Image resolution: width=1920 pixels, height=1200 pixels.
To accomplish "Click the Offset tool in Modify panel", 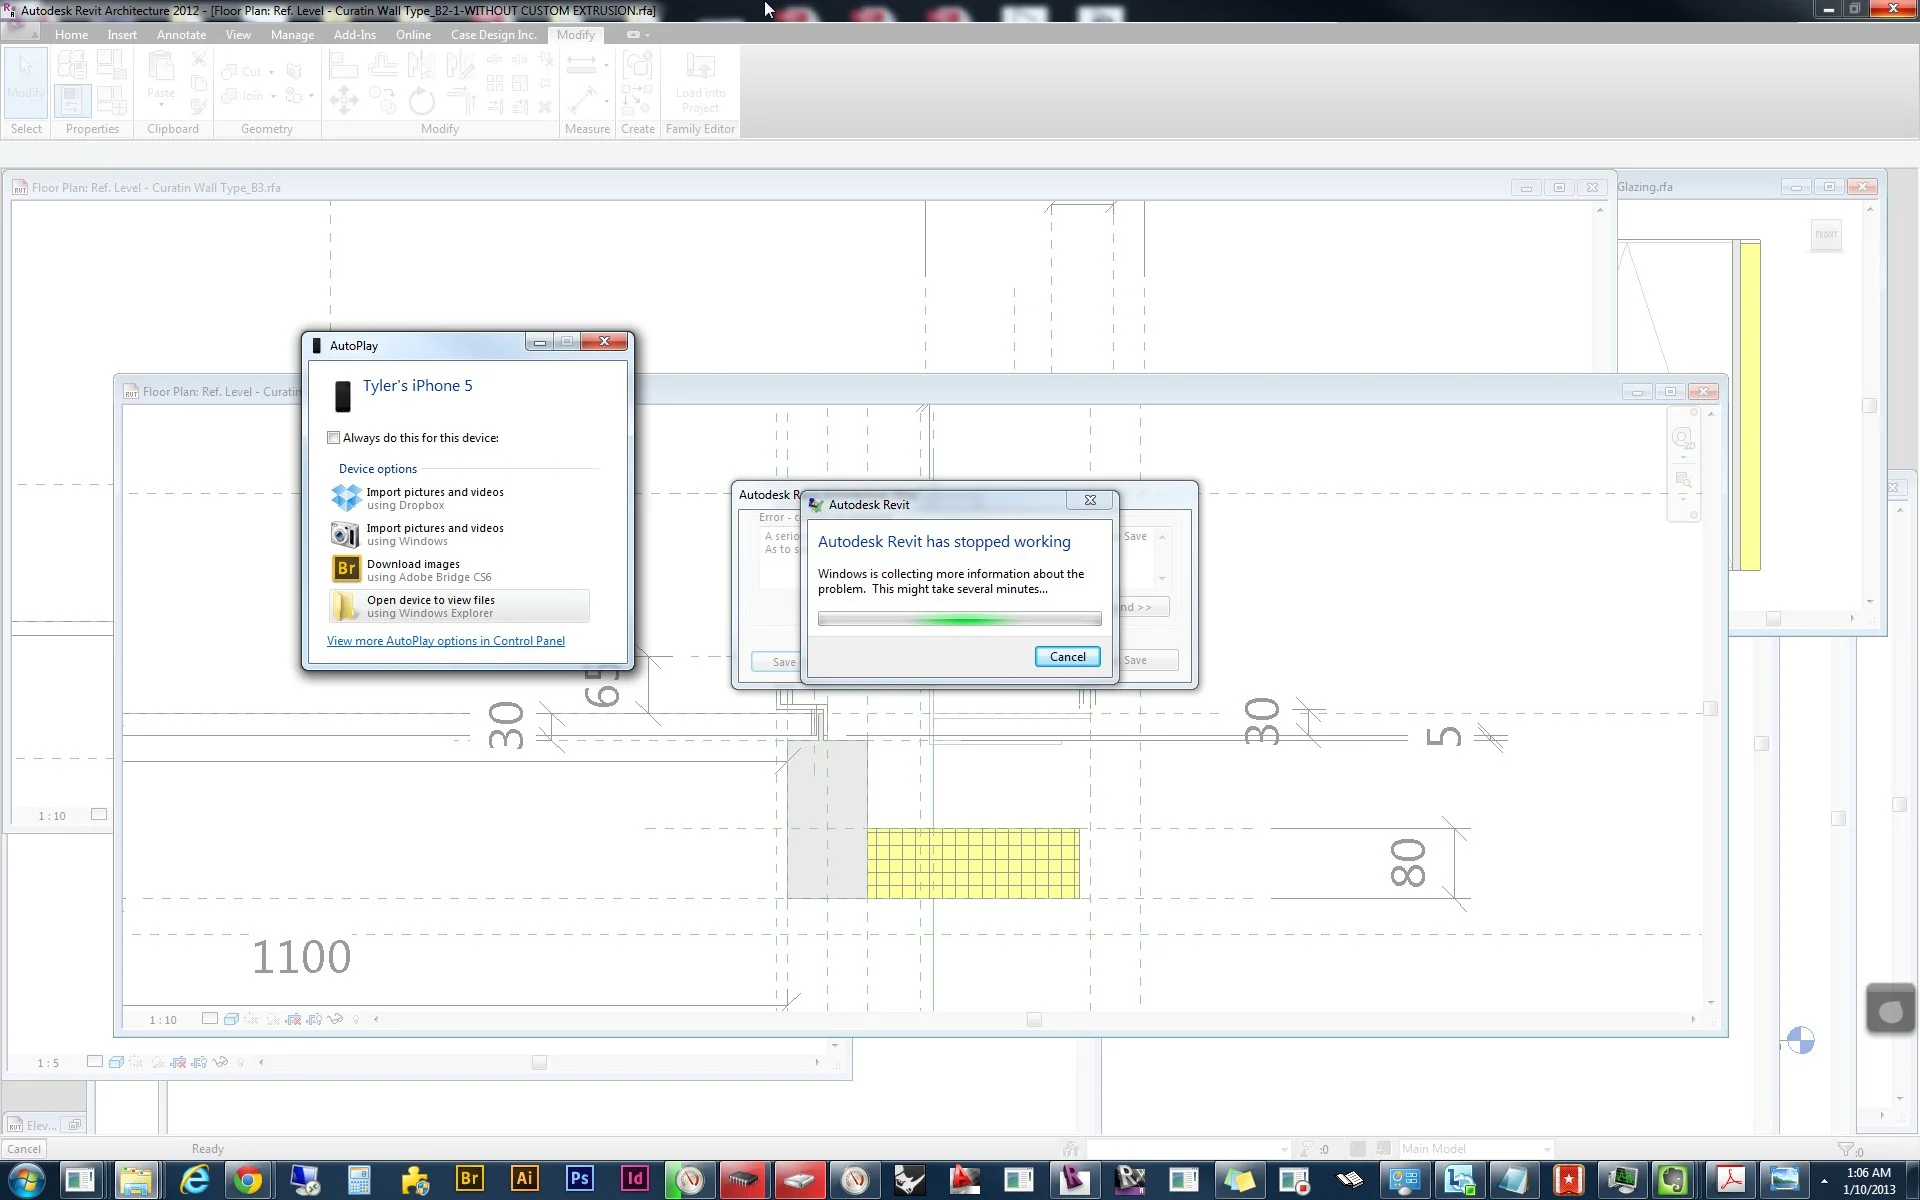I will (x=382, y=66).
